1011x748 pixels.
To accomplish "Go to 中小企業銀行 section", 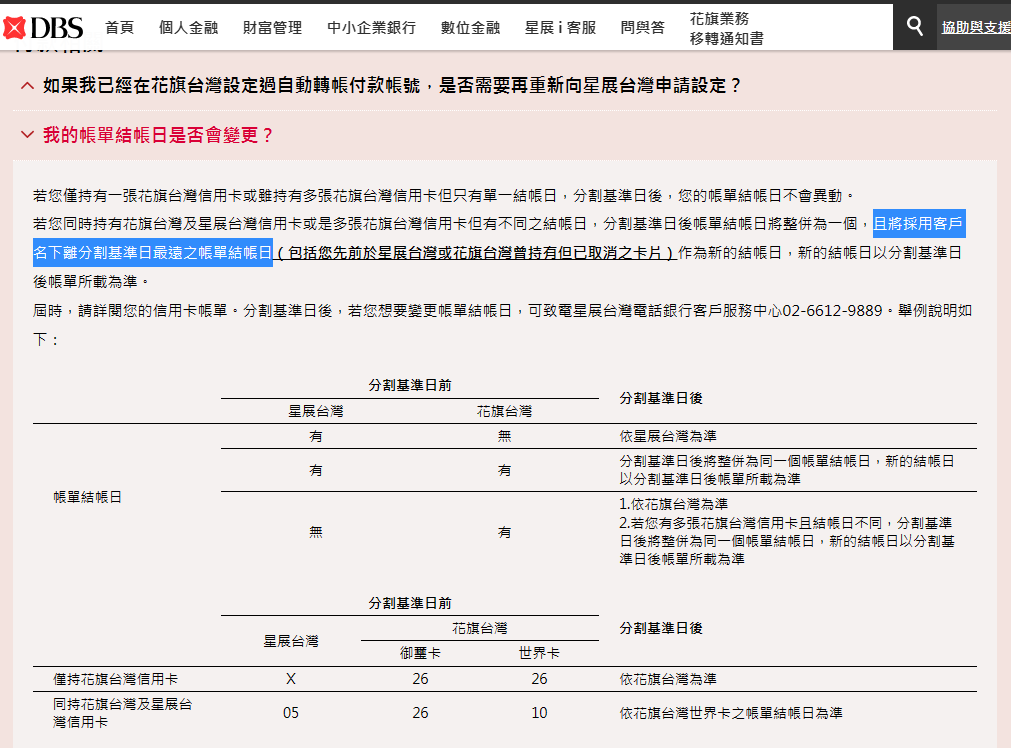I will 371,27.
